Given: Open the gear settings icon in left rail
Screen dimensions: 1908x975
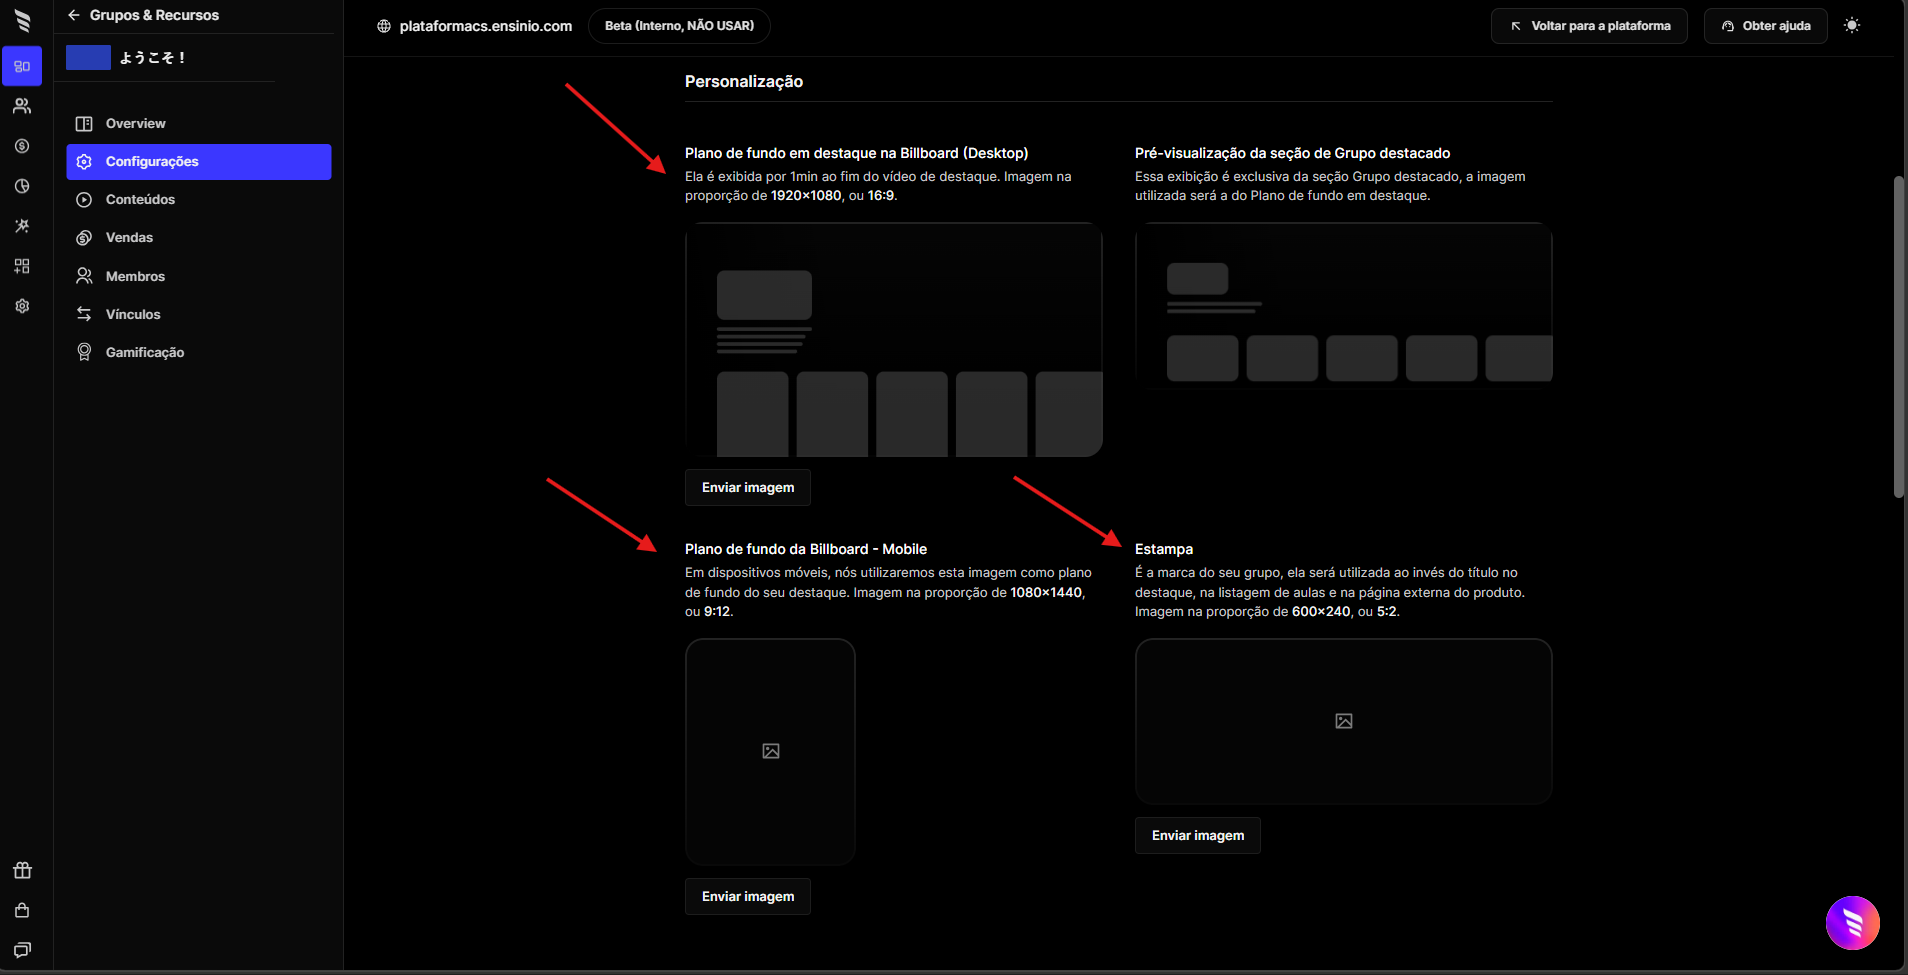Looking at the screenshot, I should click(x=22, y=306).
